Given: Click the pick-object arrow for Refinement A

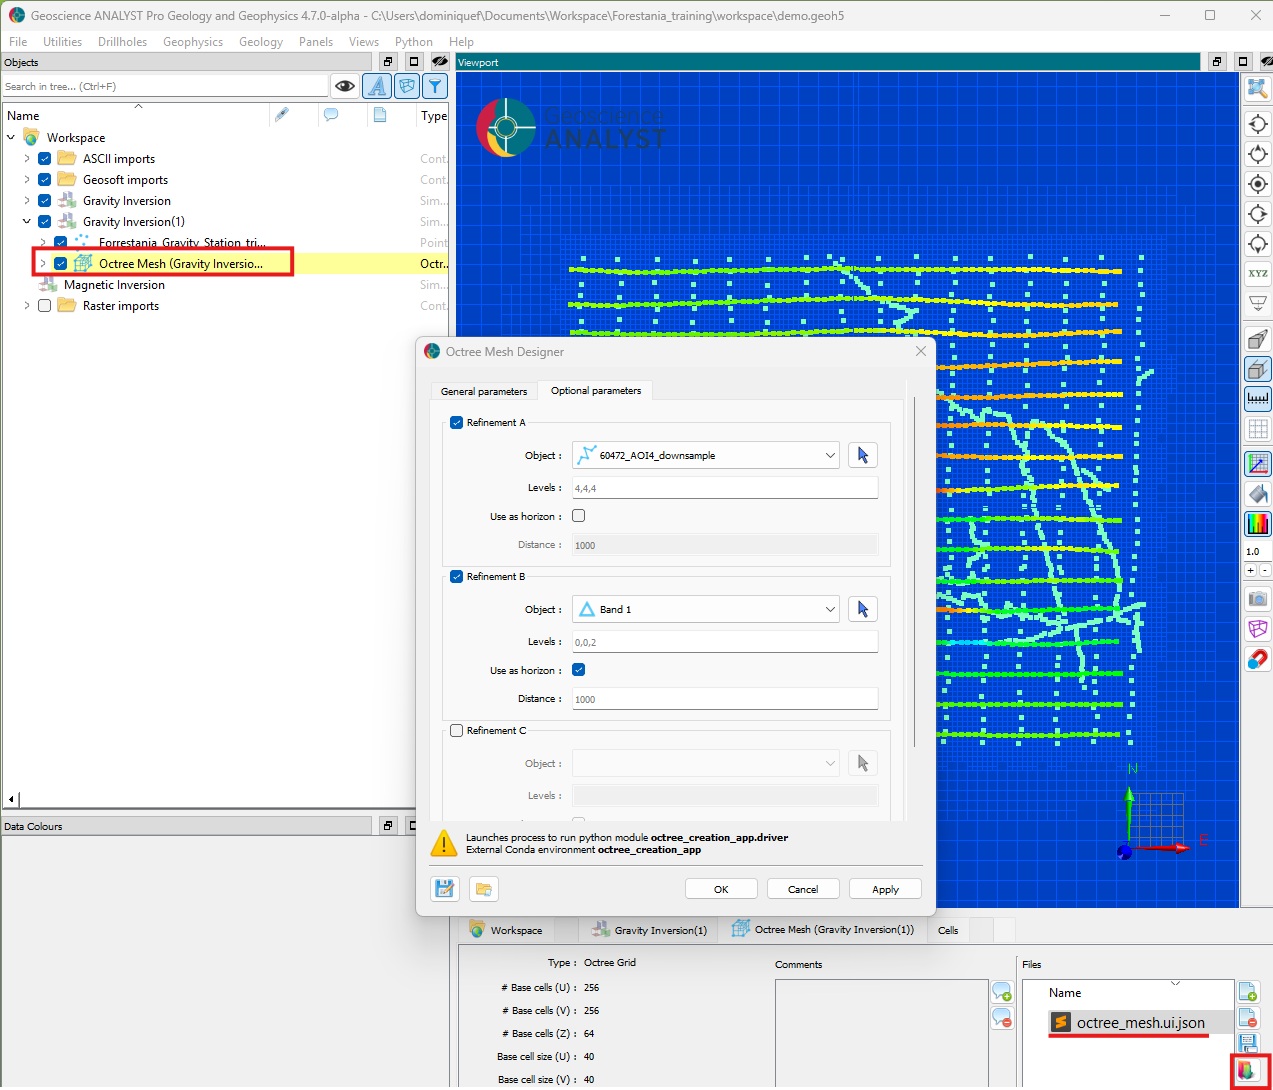Looking at the screenshot, I should coord(862,455).
